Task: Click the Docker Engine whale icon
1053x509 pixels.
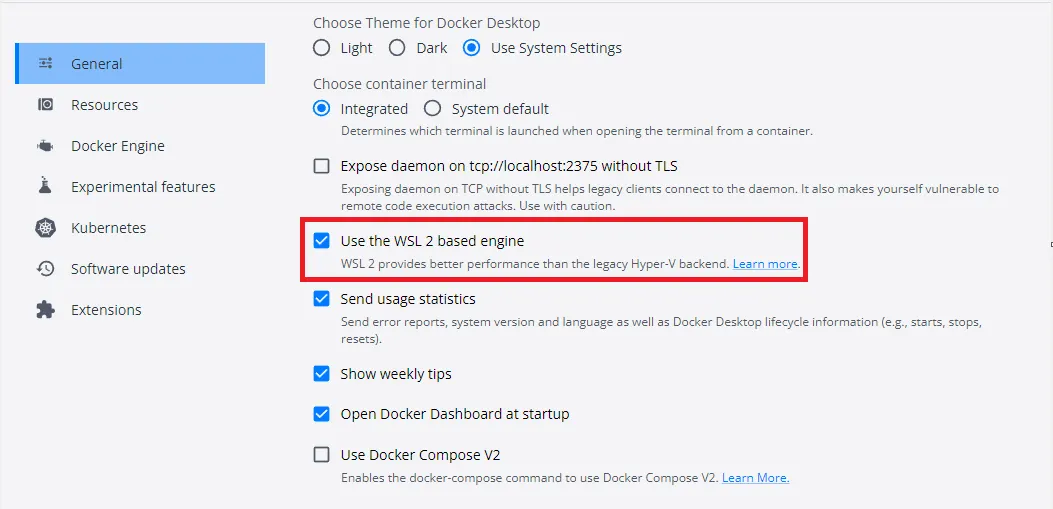Action: click(x=45, y=146)
